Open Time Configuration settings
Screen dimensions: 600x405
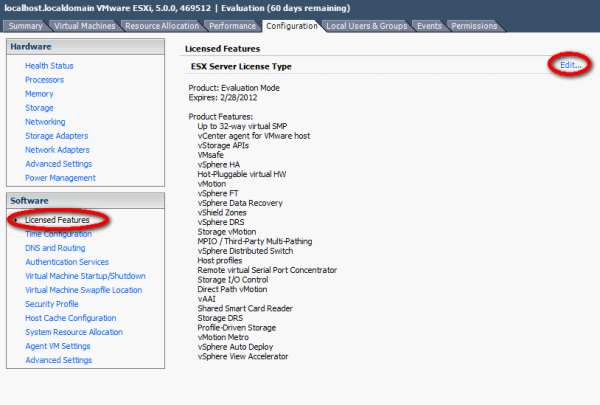pos(60,234)
